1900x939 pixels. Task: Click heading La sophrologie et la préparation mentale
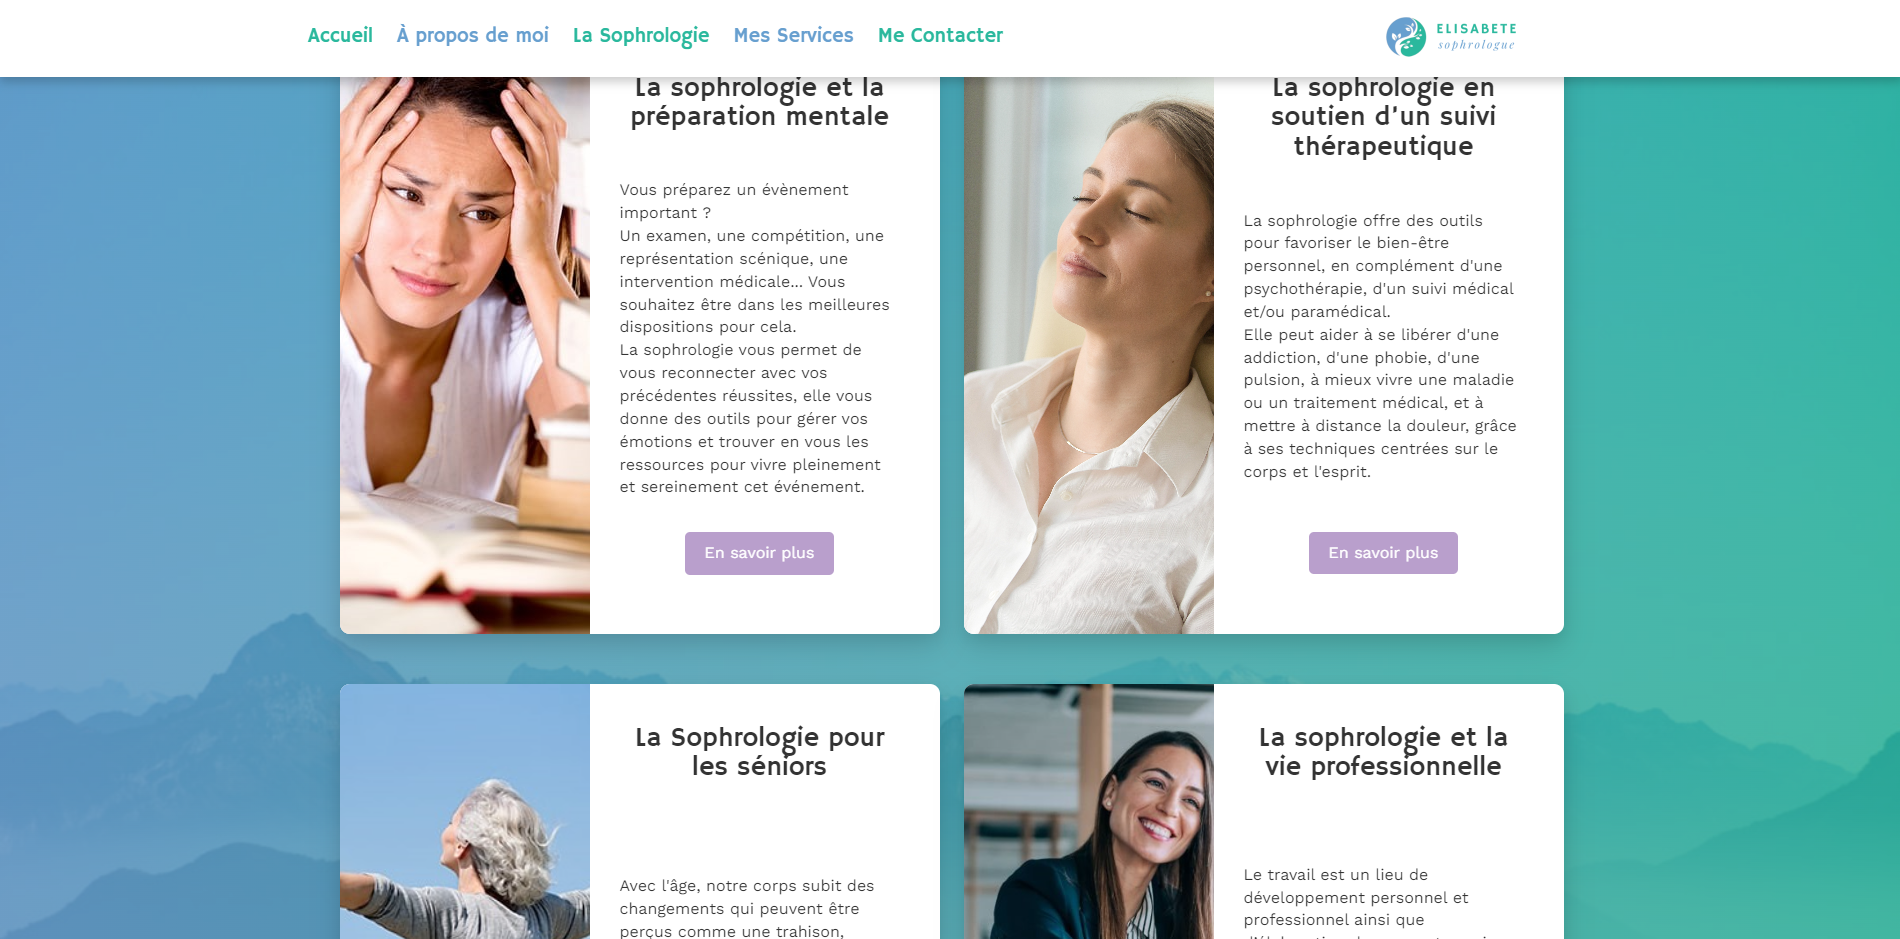tap(759, 102)
